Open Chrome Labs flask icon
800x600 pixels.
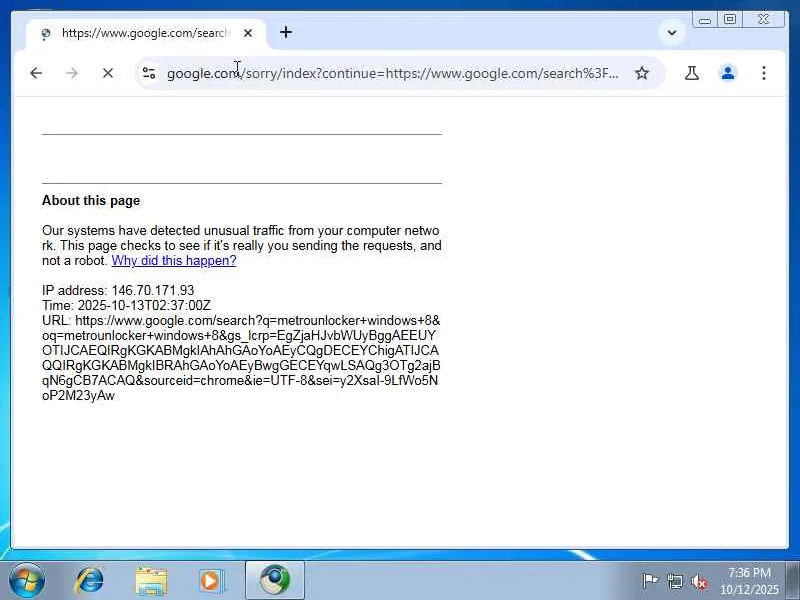692,73
